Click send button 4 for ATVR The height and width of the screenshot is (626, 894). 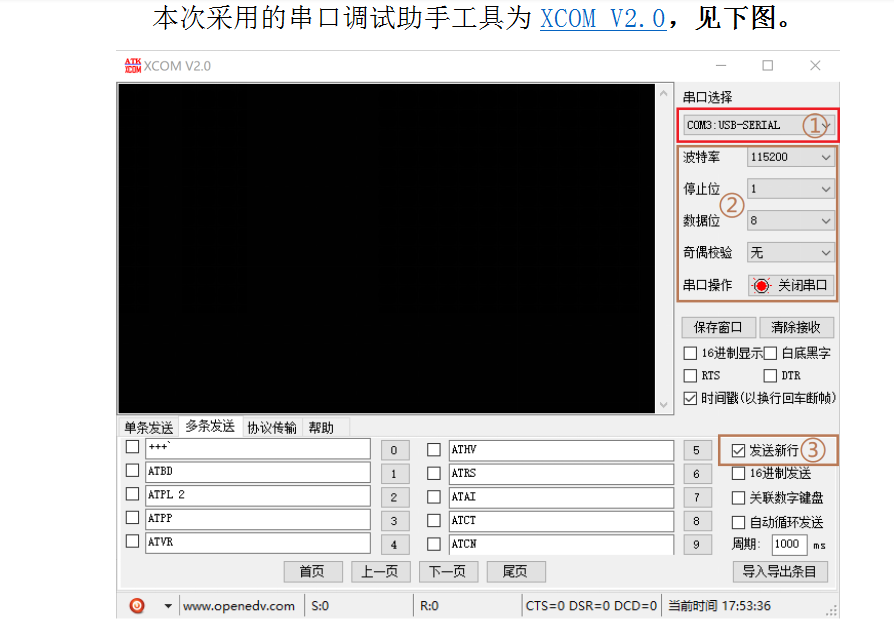point(395,544)
